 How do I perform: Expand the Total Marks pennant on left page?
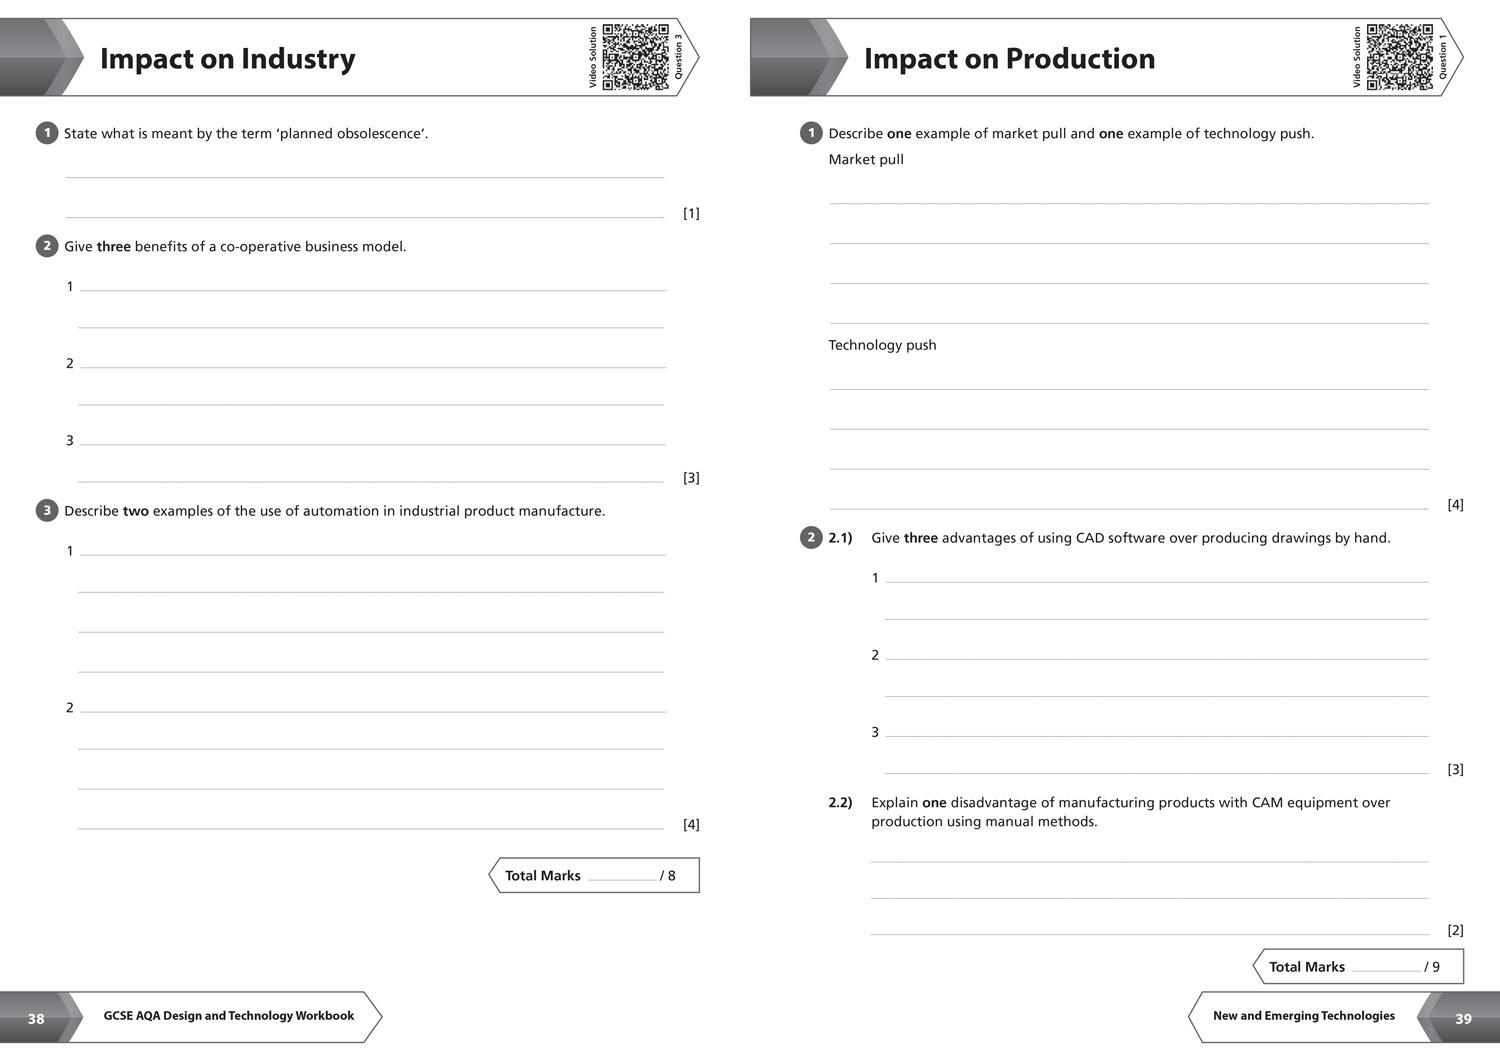click(594, 875)
